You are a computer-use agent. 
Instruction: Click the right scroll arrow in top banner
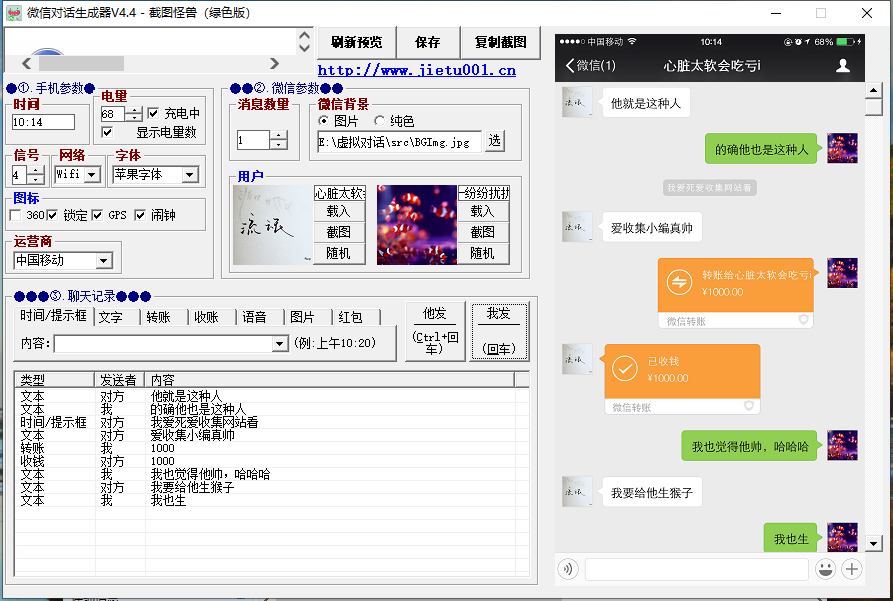click(x=275, y=63)
